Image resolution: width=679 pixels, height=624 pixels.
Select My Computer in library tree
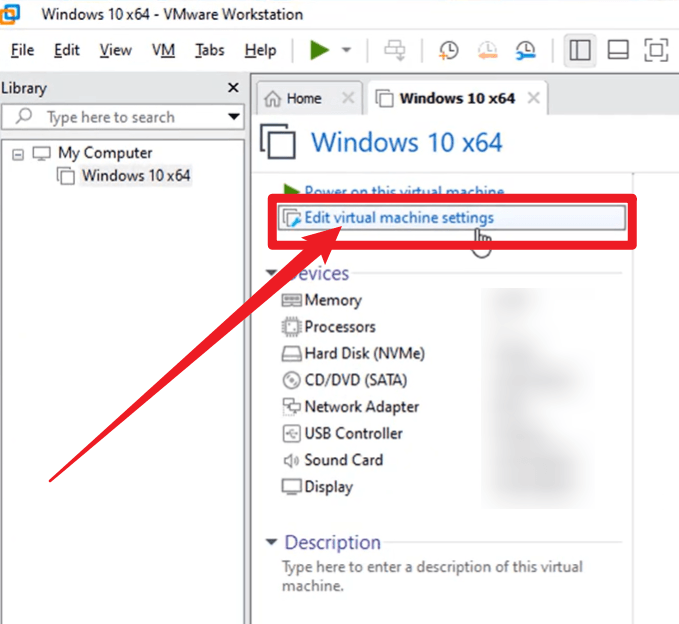[105, 153]
